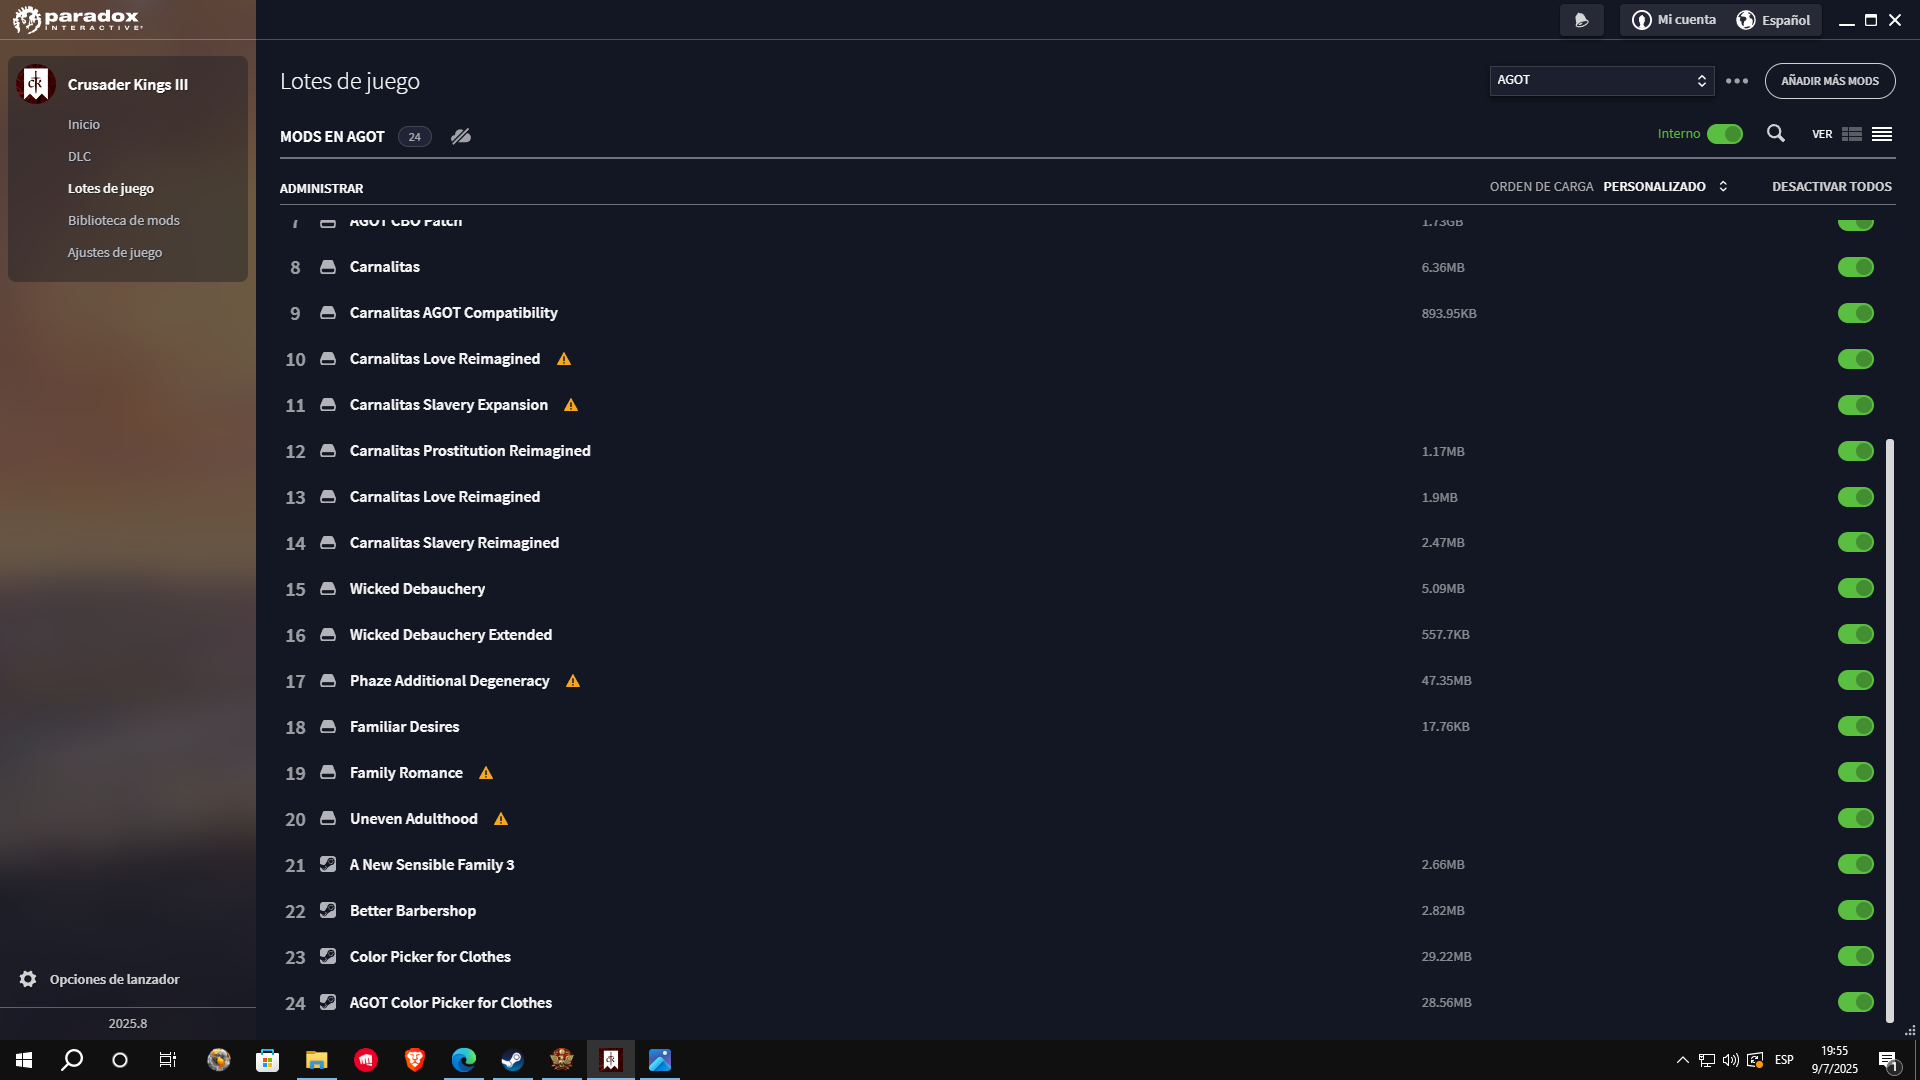
Task: Click the mod list vertical scrollbar
Action: 1890,731
